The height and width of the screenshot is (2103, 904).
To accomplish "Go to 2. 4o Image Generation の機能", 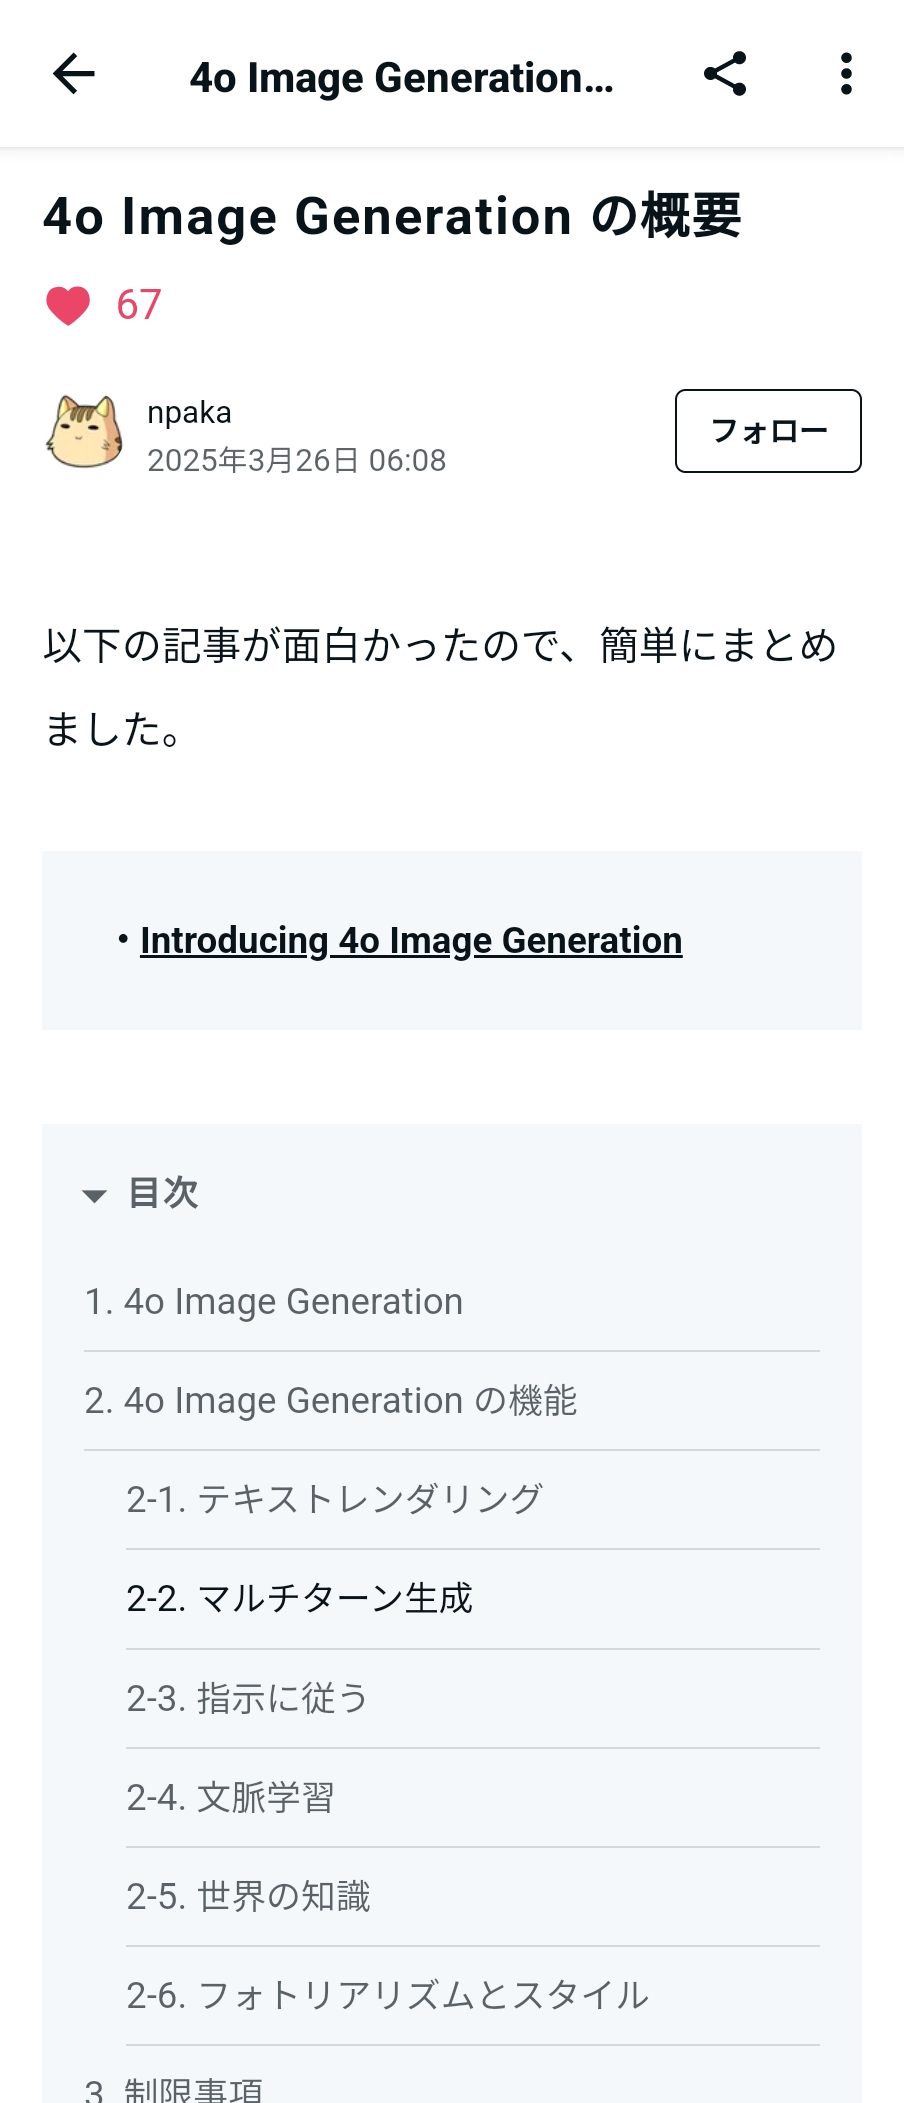I will [x=330, y=1401].
